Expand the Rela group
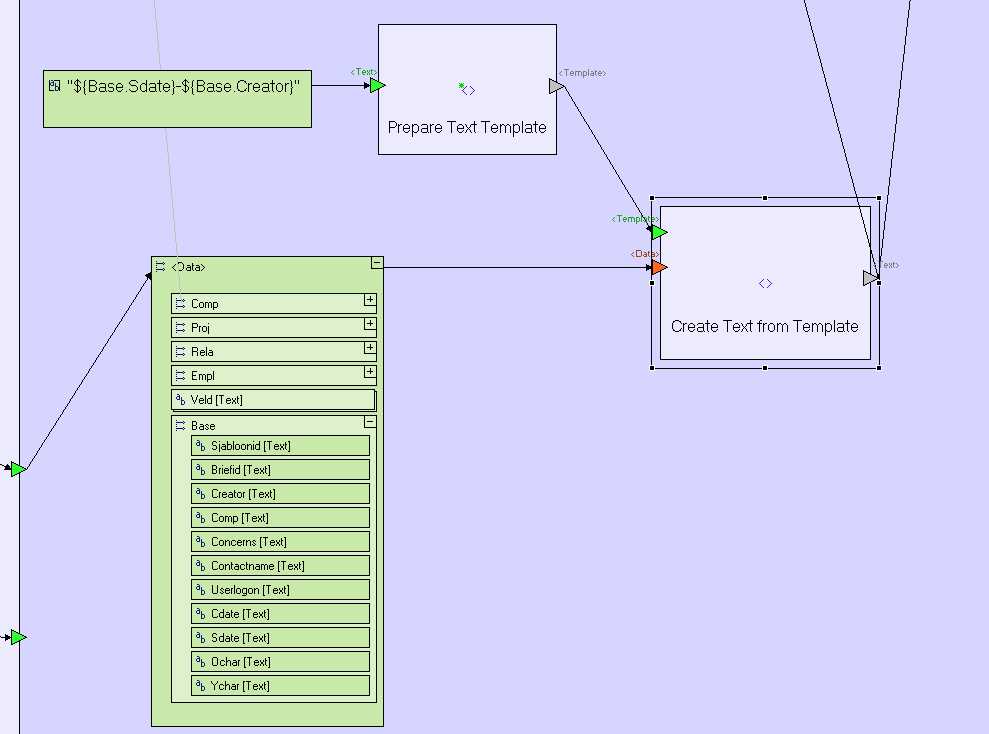The width and height of the screenshot is (989, 734). click(x=370, y=347)
